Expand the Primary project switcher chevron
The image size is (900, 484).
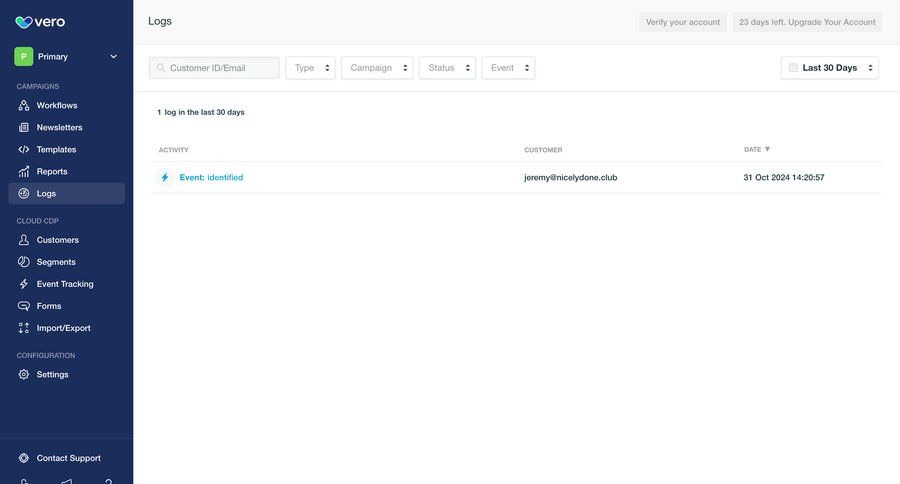tap(114, 56)
